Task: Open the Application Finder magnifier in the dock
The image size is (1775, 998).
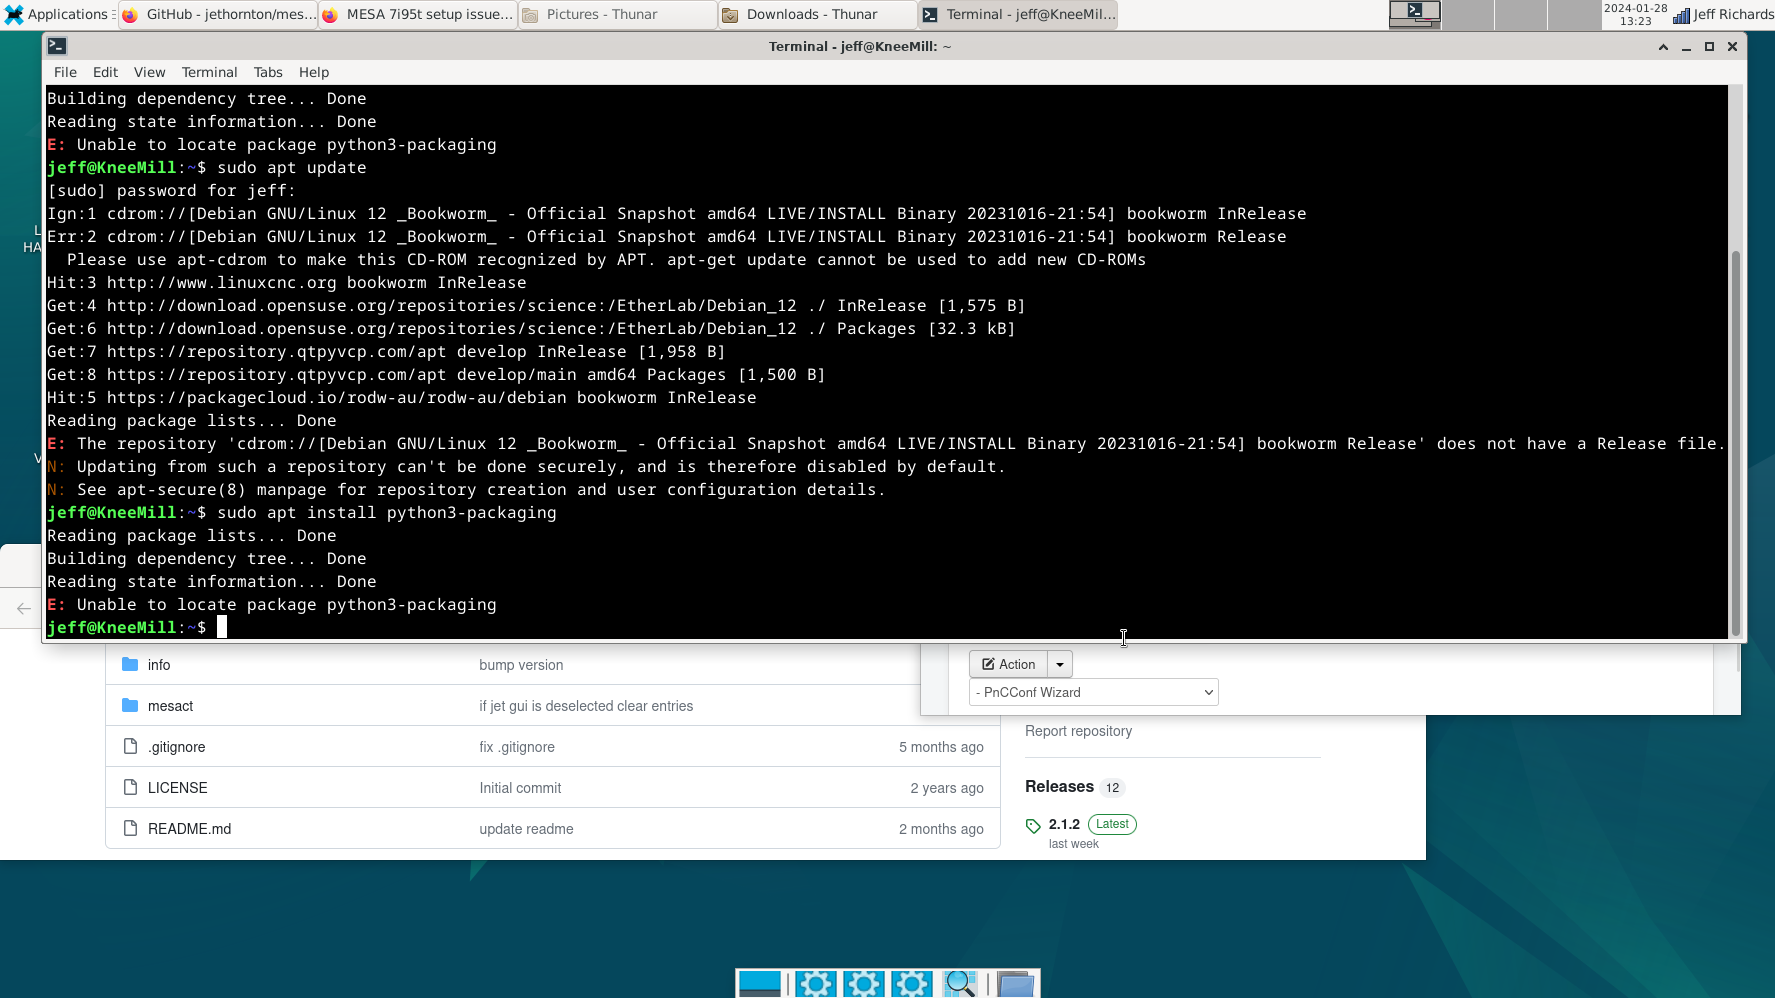Action: tap(959, 983)
